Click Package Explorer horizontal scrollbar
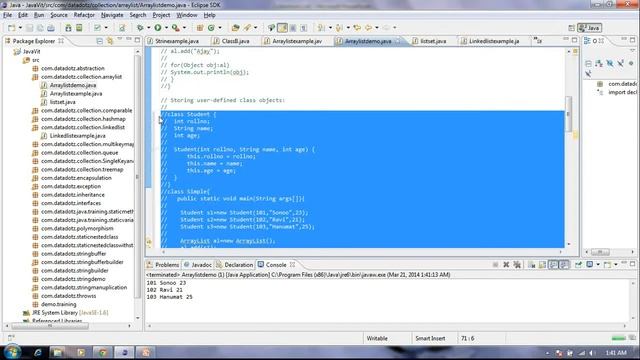The height and width of the screenshot is (360, 640). coord(50,326)
